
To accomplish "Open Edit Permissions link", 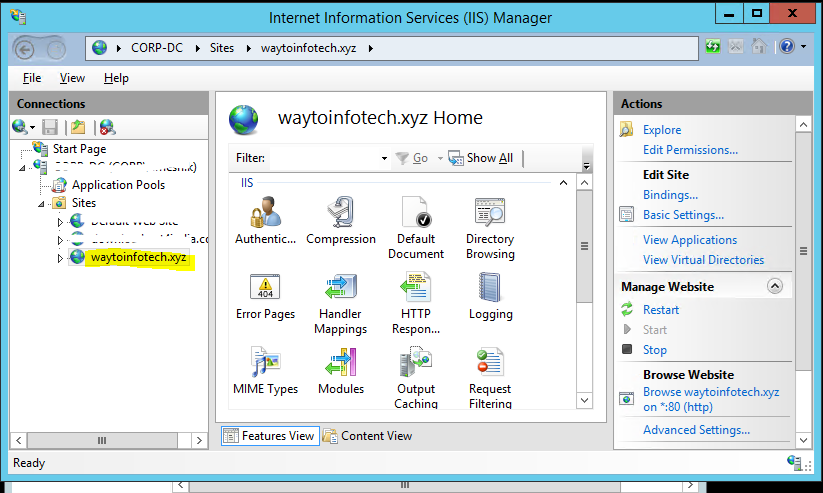I will (x=690, y=150).
